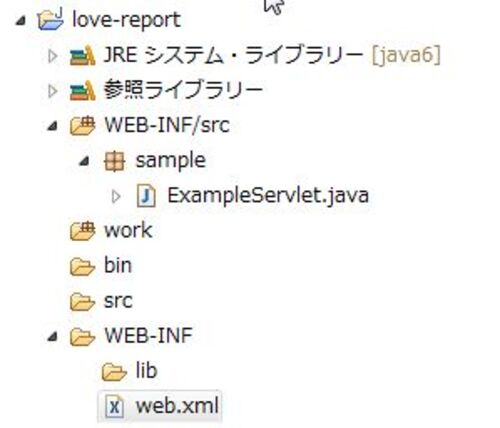Screen dimensions: 500x428
Task: Collapse the sample package node
Action: [84, 162]
